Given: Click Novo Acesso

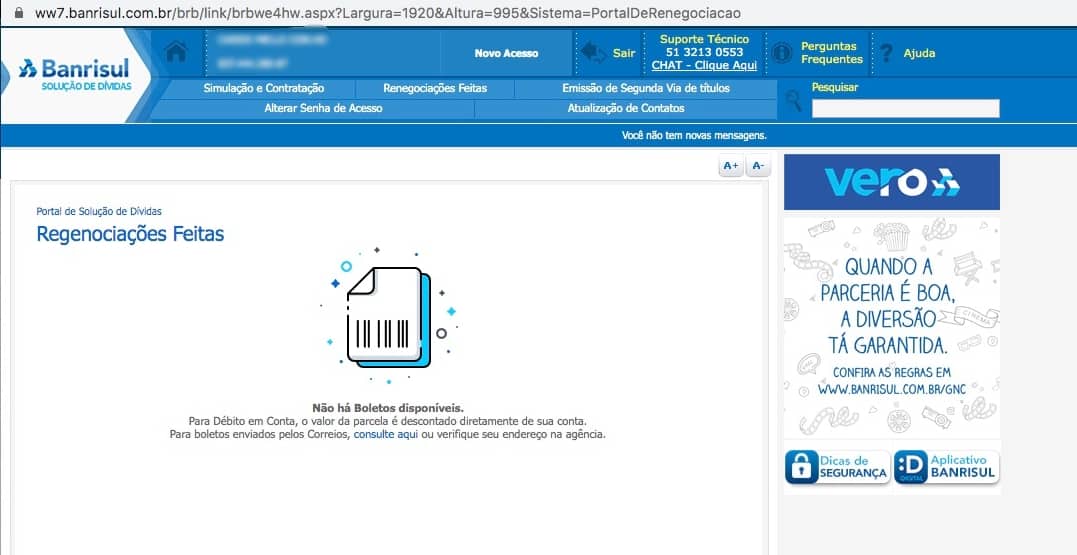Looking at the screenshot, I should (x=506, y=53).
